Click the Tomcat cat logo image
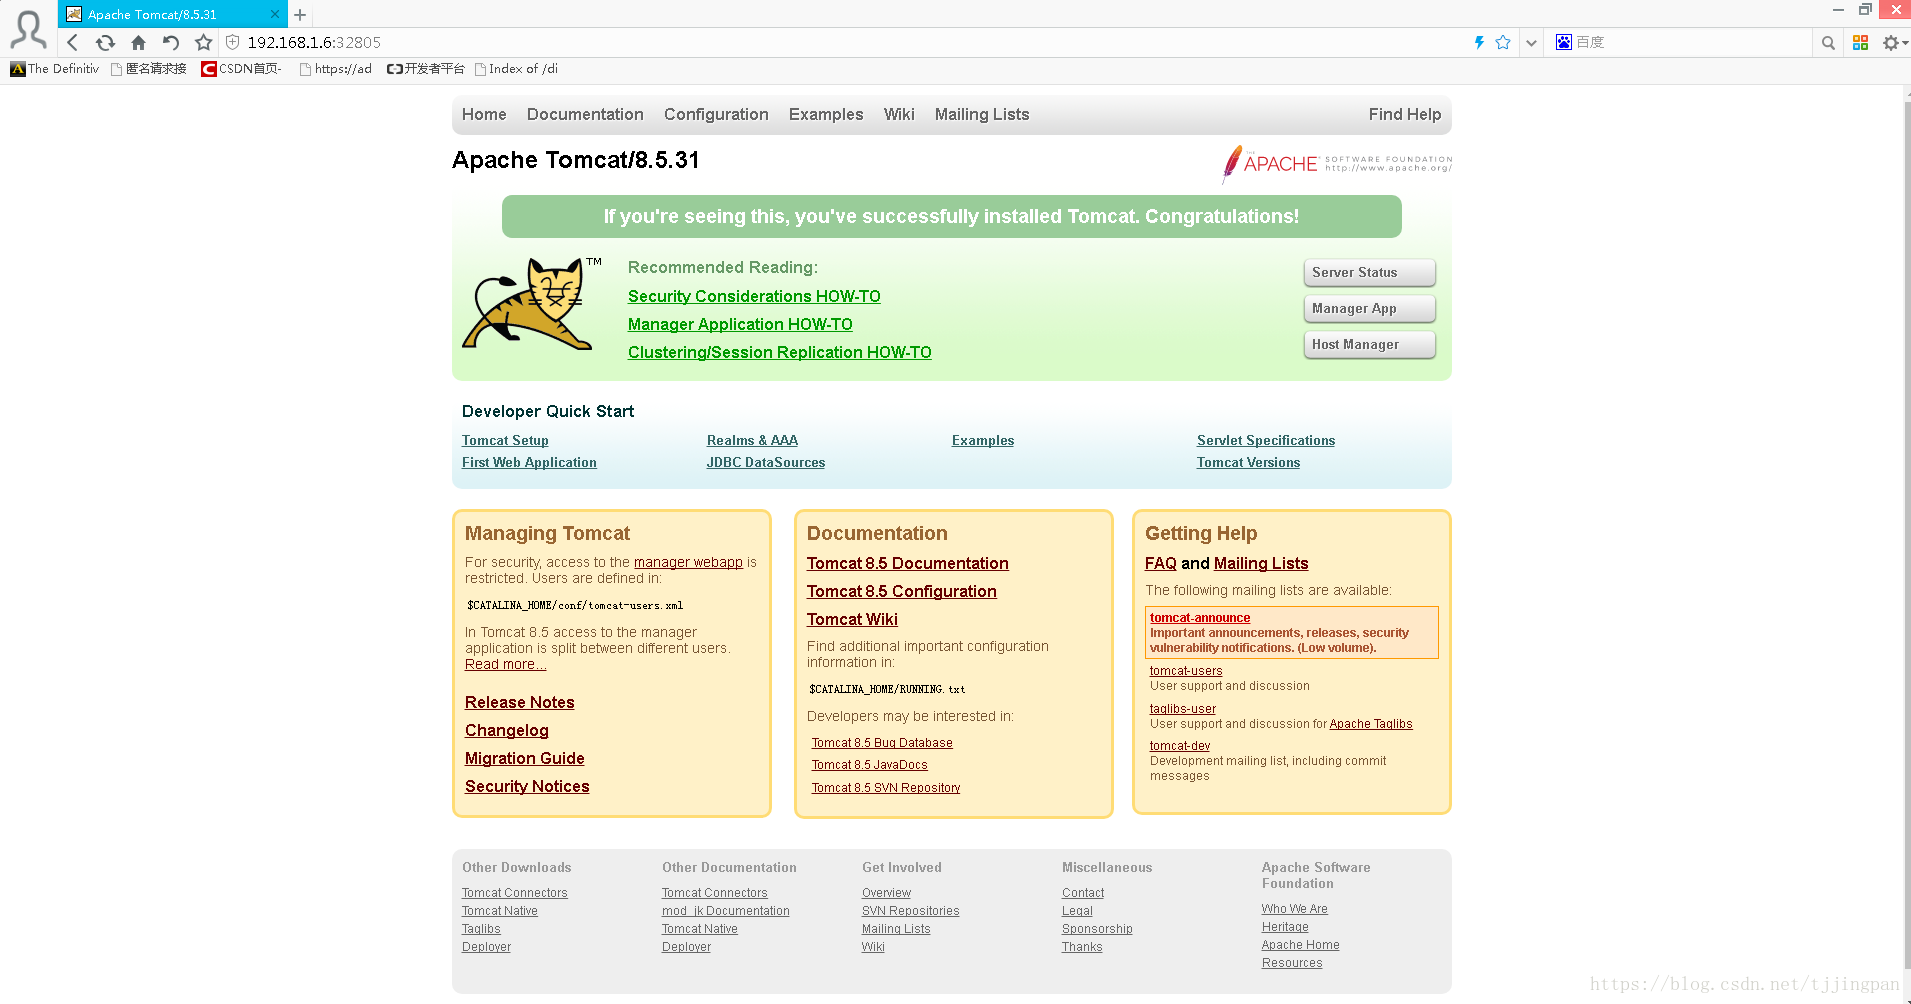 click(x=529, y=304)
